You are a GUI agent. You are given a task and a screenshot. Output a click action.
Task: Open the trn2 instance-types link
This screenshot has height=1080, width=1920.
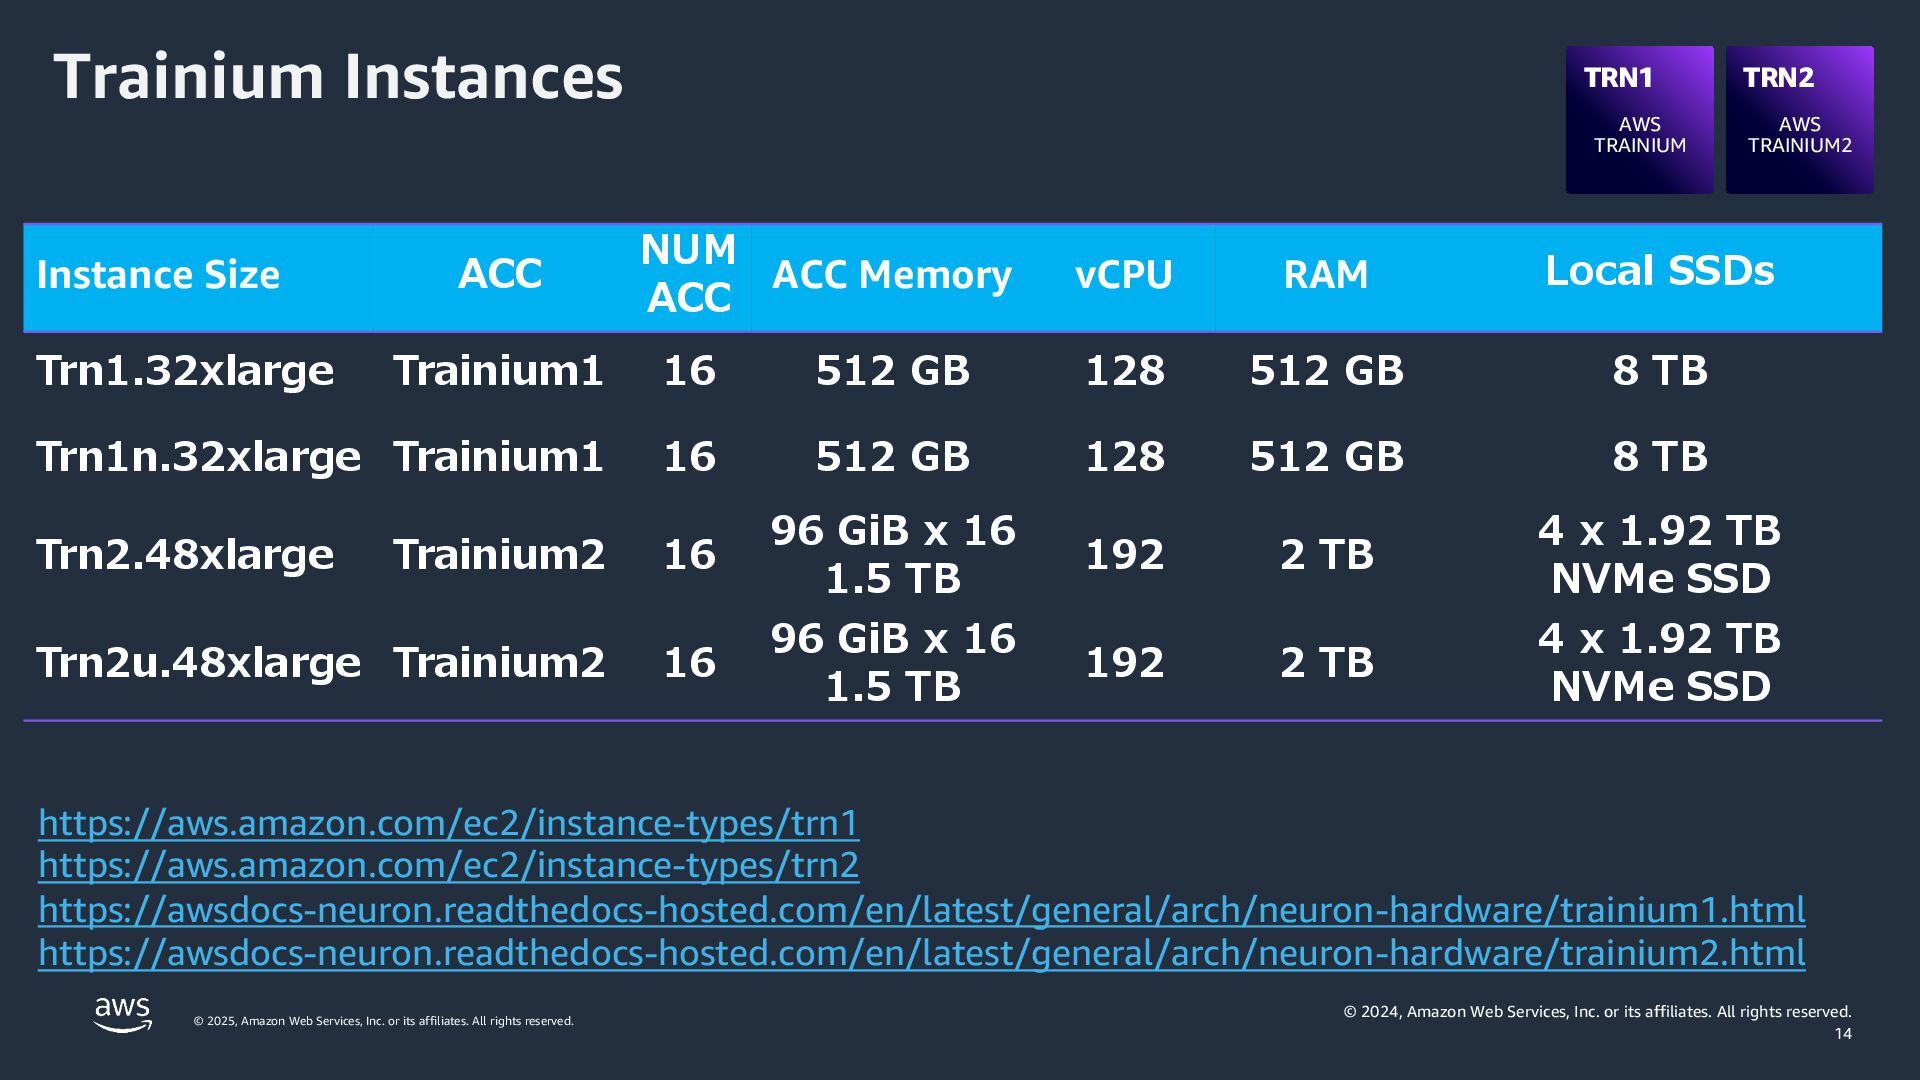click(448, 865)
